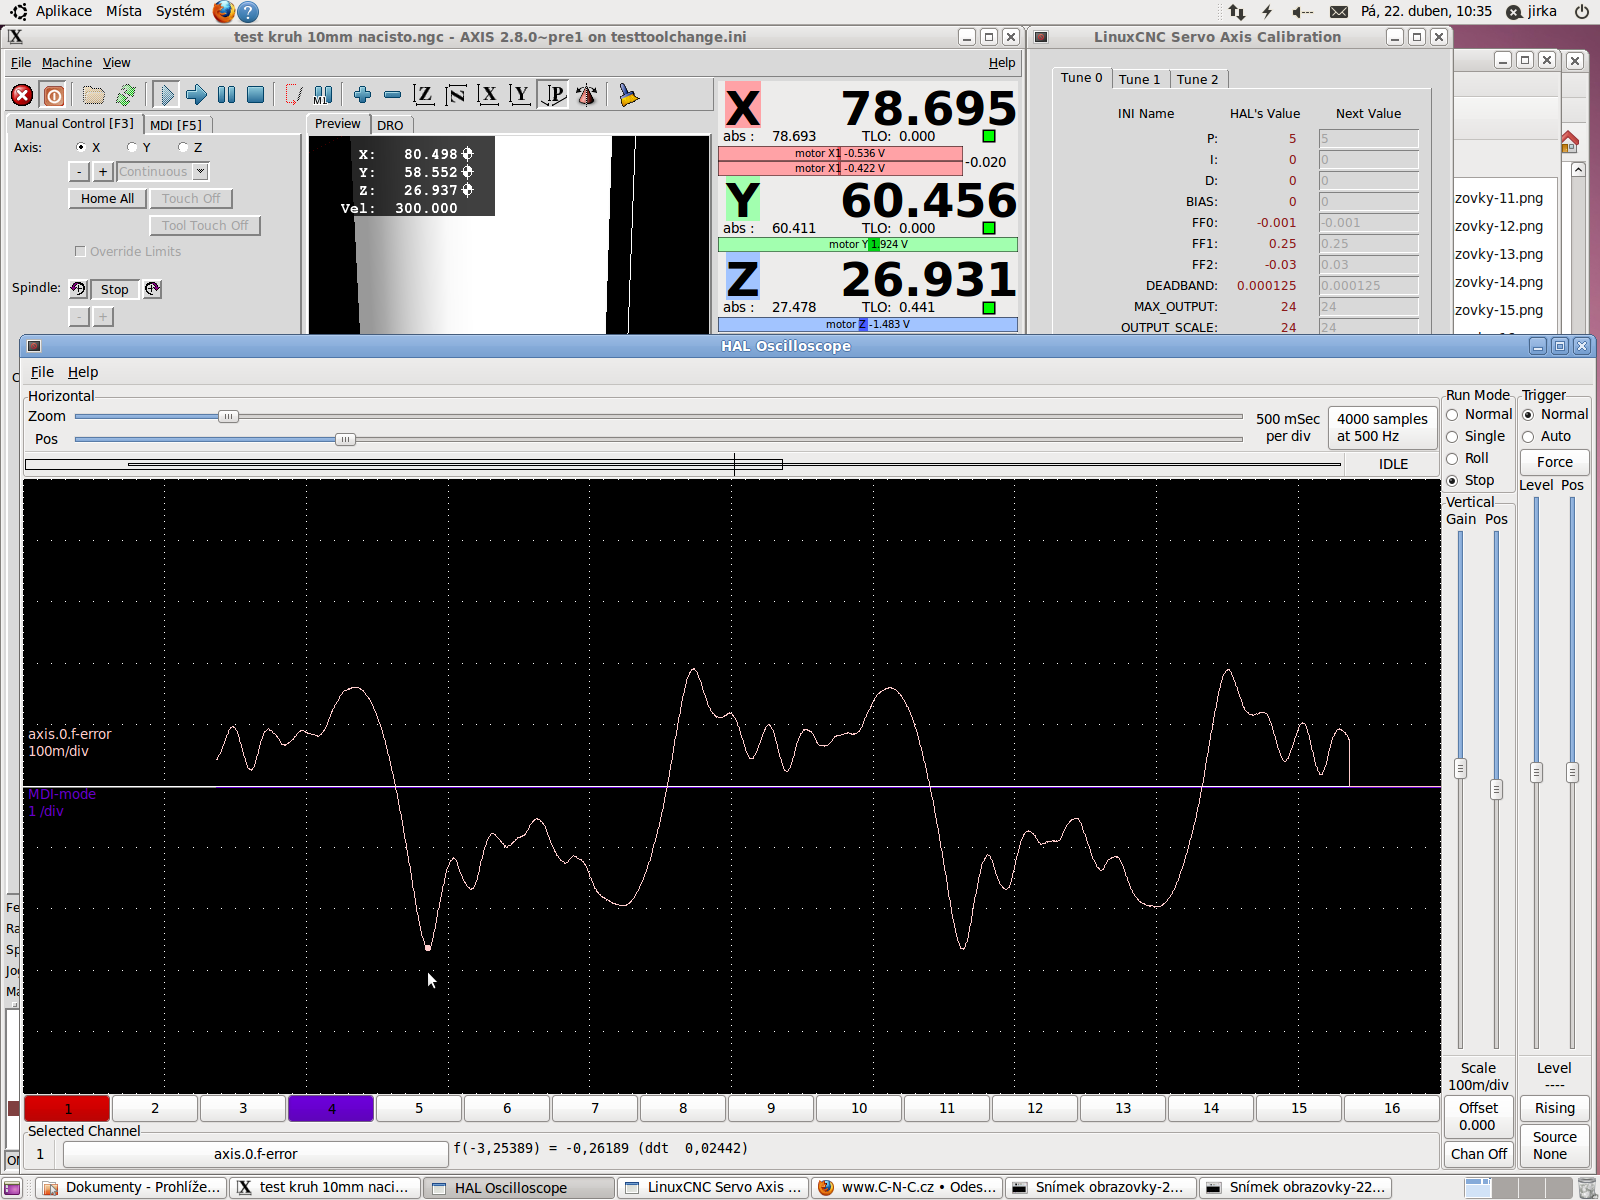1600x1200 pixels.
Task: Click the Chan Off button
Action: click(x=1478, y=1154)
